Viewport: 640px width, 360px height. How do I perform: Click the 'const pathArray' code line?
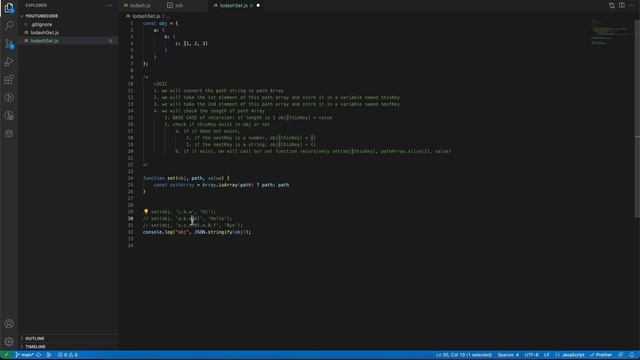[221, 185]
